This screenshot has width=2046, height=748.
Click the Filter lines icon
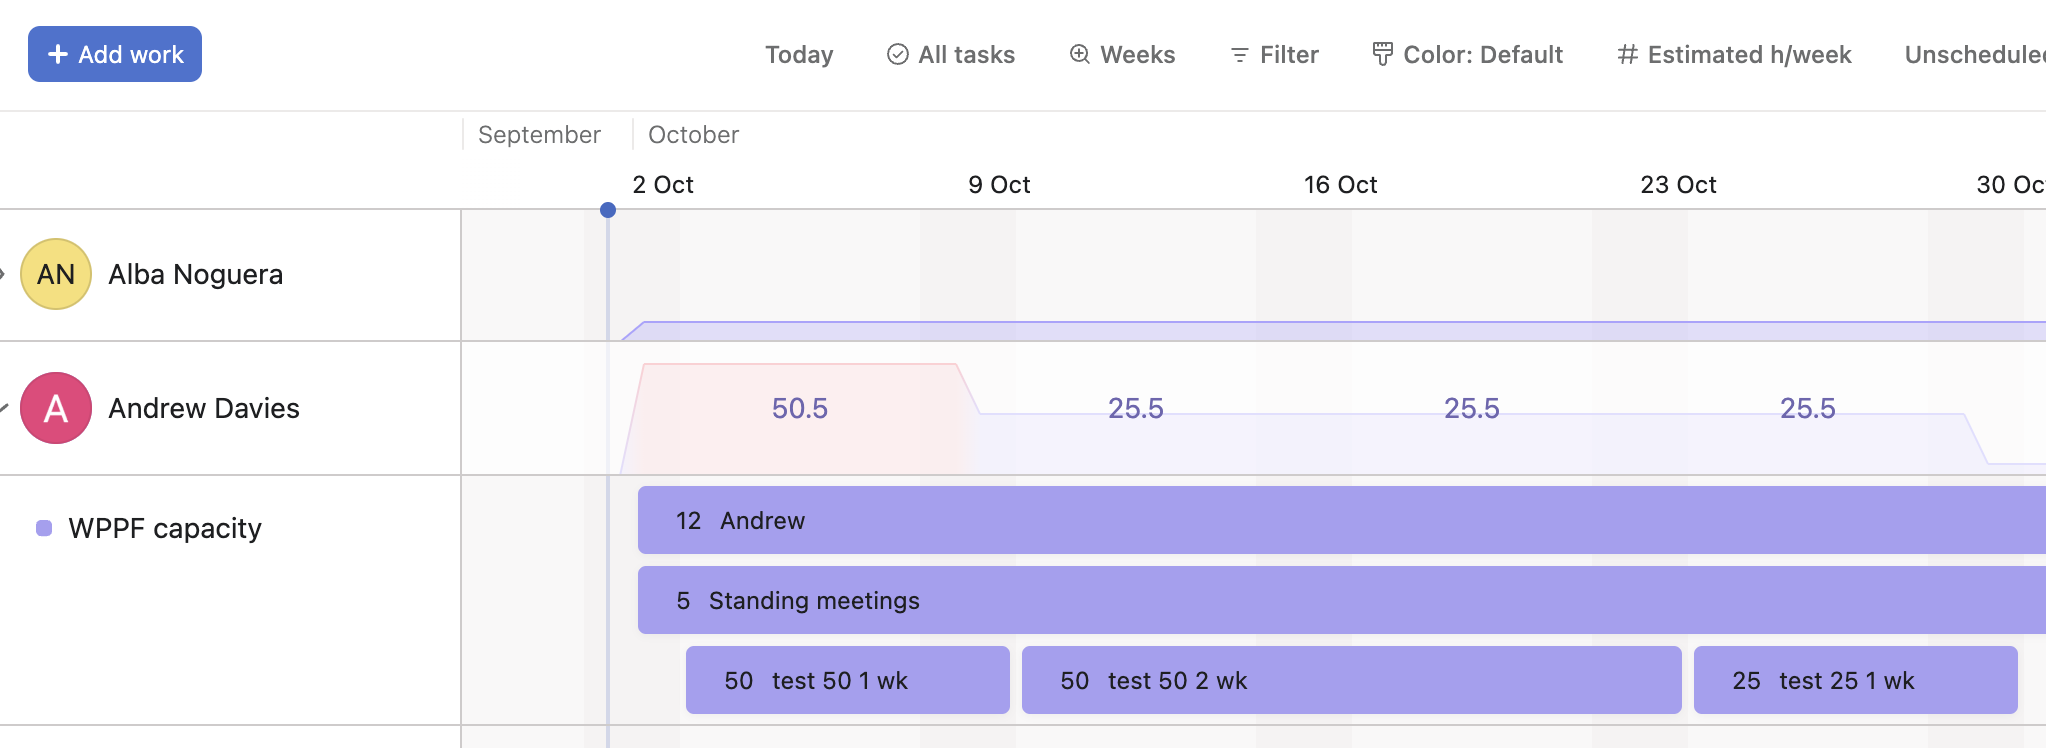[1239, 55]
